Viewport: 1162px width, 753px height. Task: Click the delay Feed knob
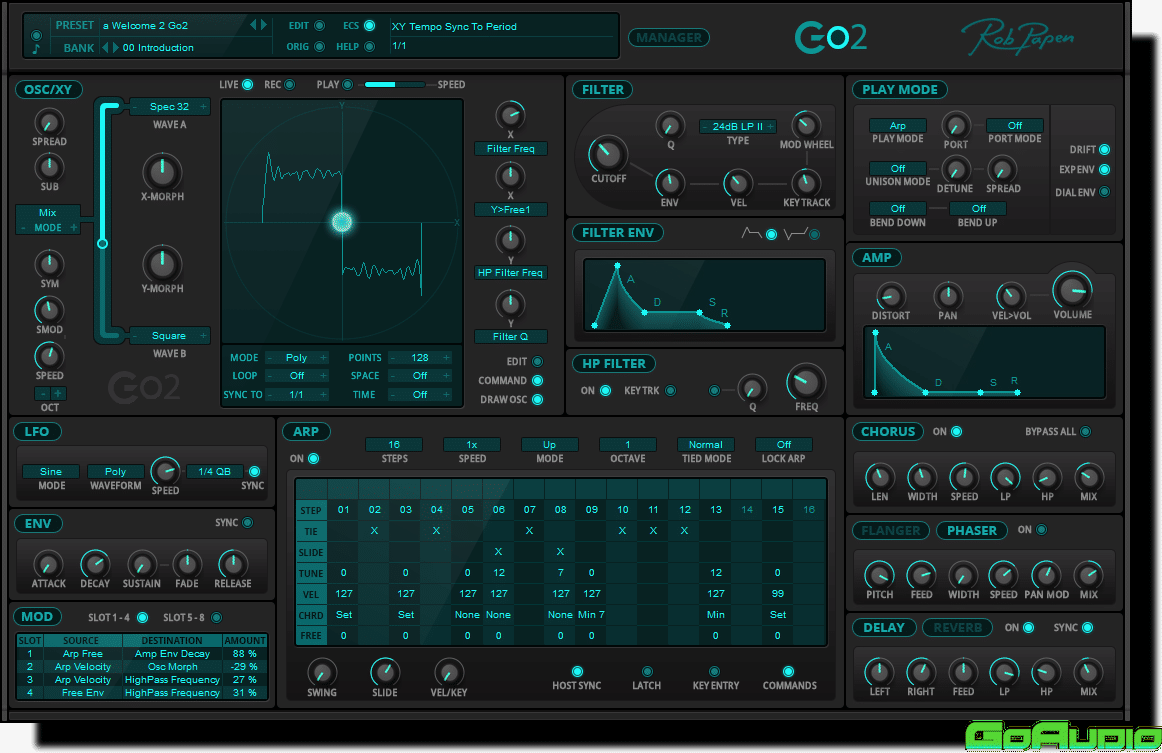[x=963, y=672]
